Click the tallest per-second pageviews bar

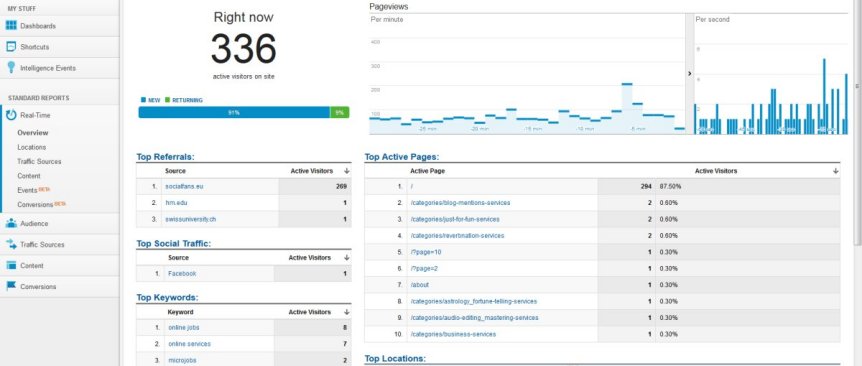(x=824, y=96)
